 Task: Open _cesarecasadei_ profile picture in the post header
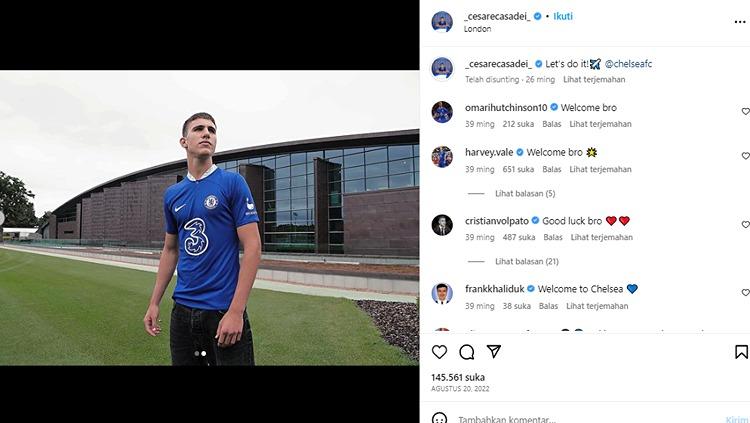(x=442, y=22)
